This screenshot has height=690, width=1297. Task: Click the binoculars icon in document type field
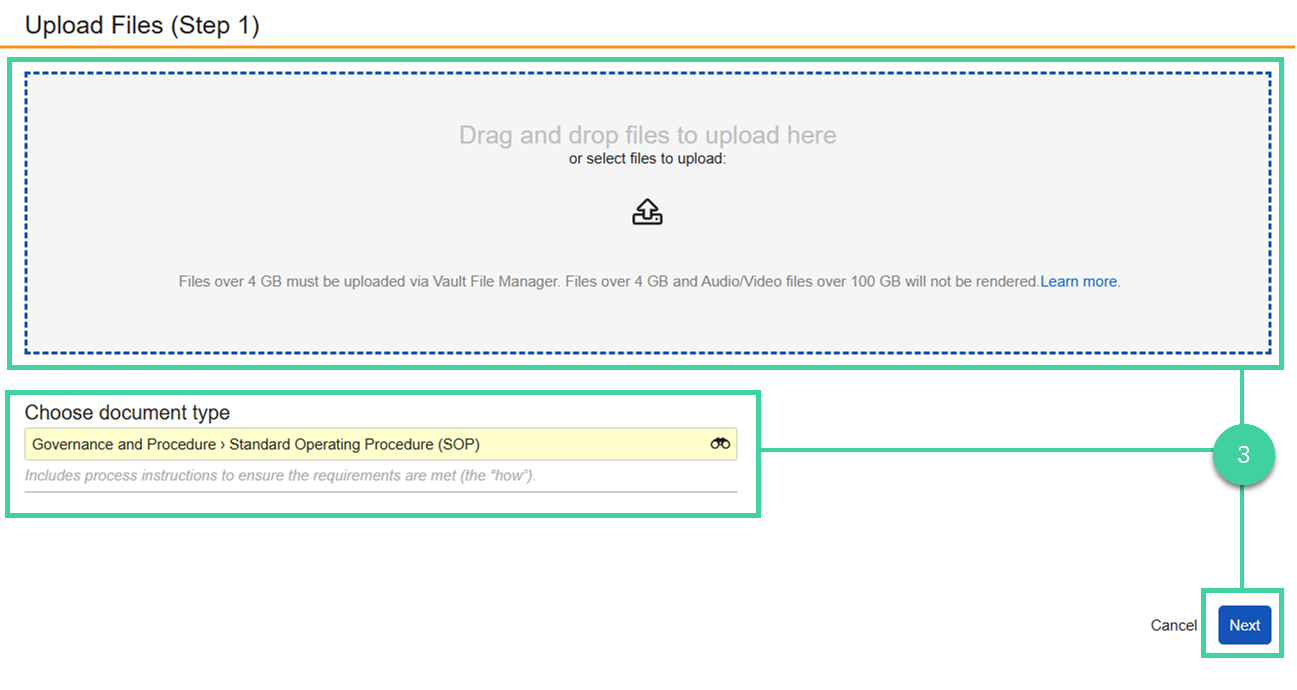coord(720,444)
